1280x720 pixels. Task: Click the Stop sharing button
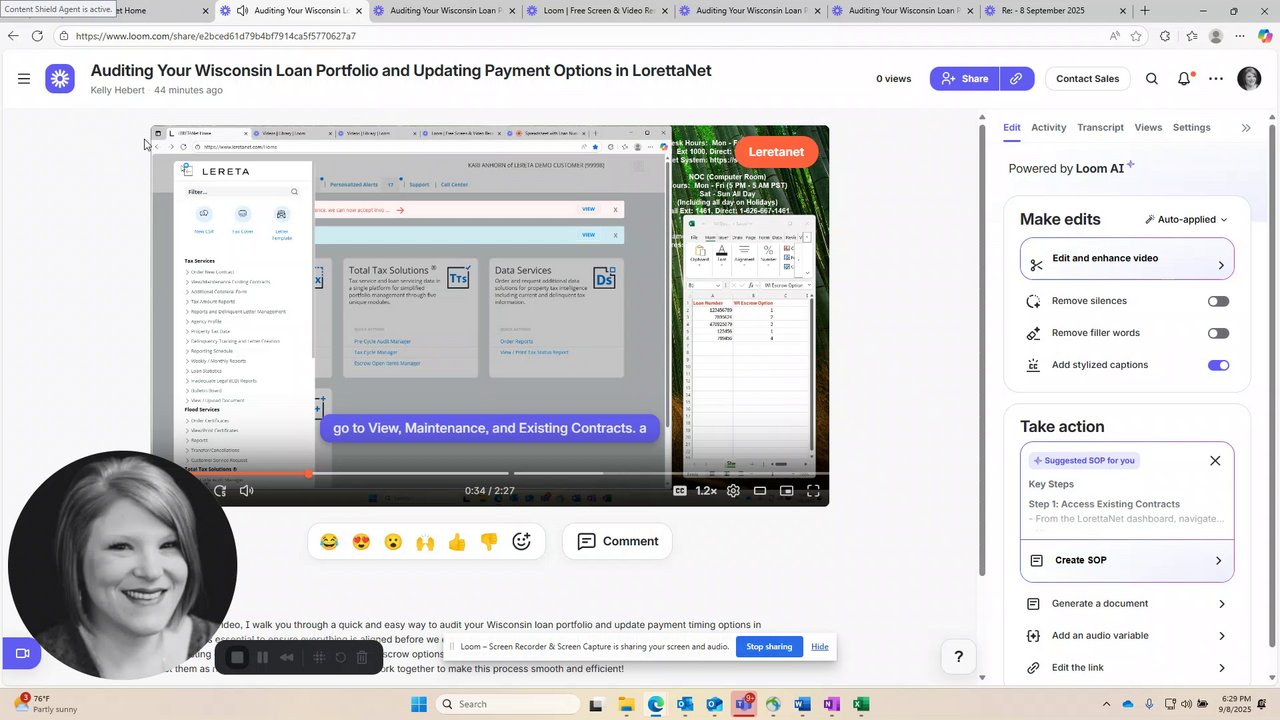(x=769, y=647)
